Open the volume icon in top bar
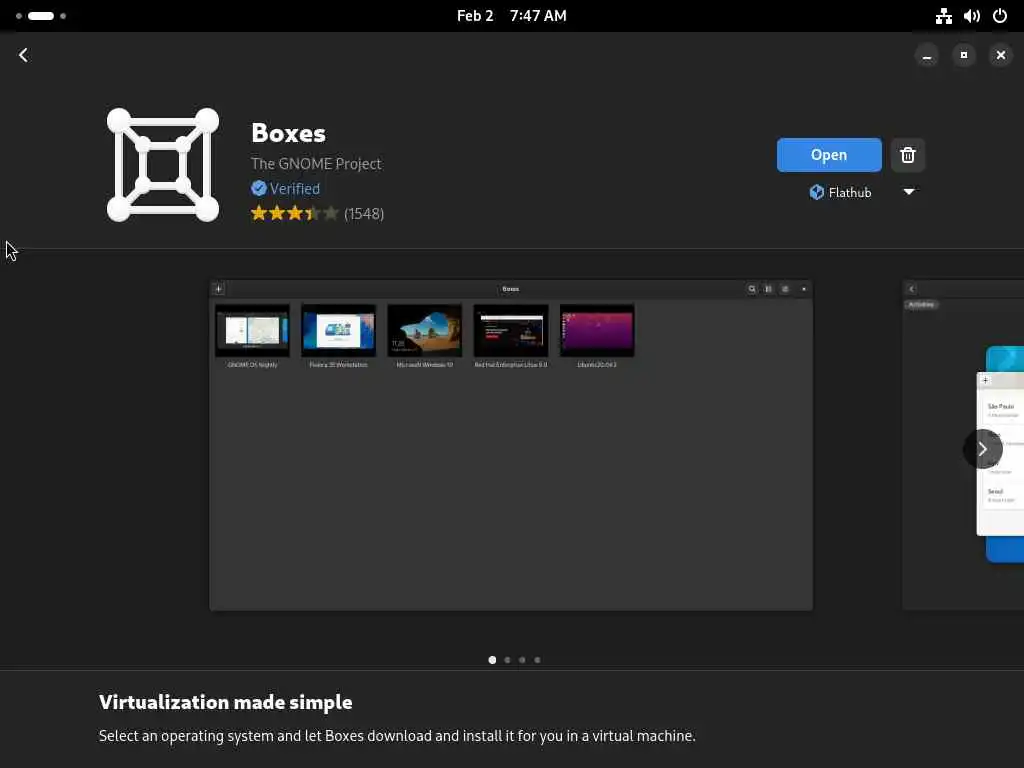This screenshot has width=1024, height=768. coord(972,16)
